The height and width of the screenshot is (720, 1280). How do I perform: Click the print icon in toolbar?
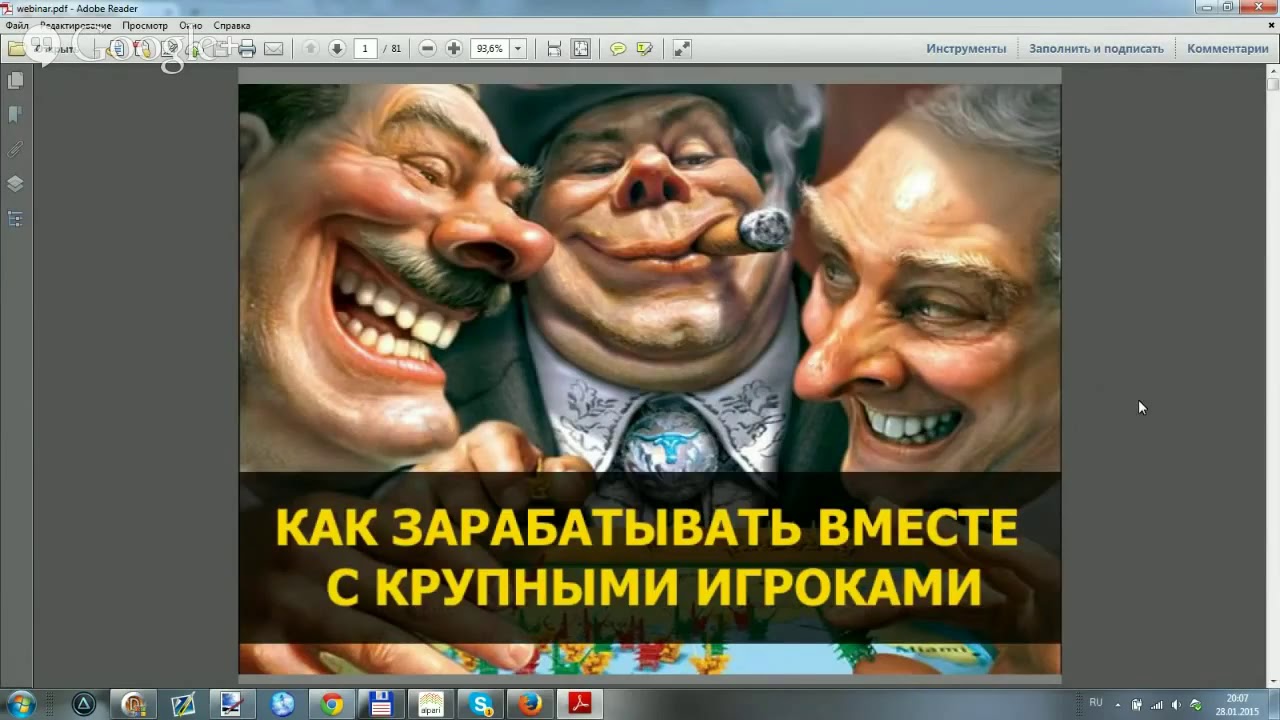click(x=247, y=48)
